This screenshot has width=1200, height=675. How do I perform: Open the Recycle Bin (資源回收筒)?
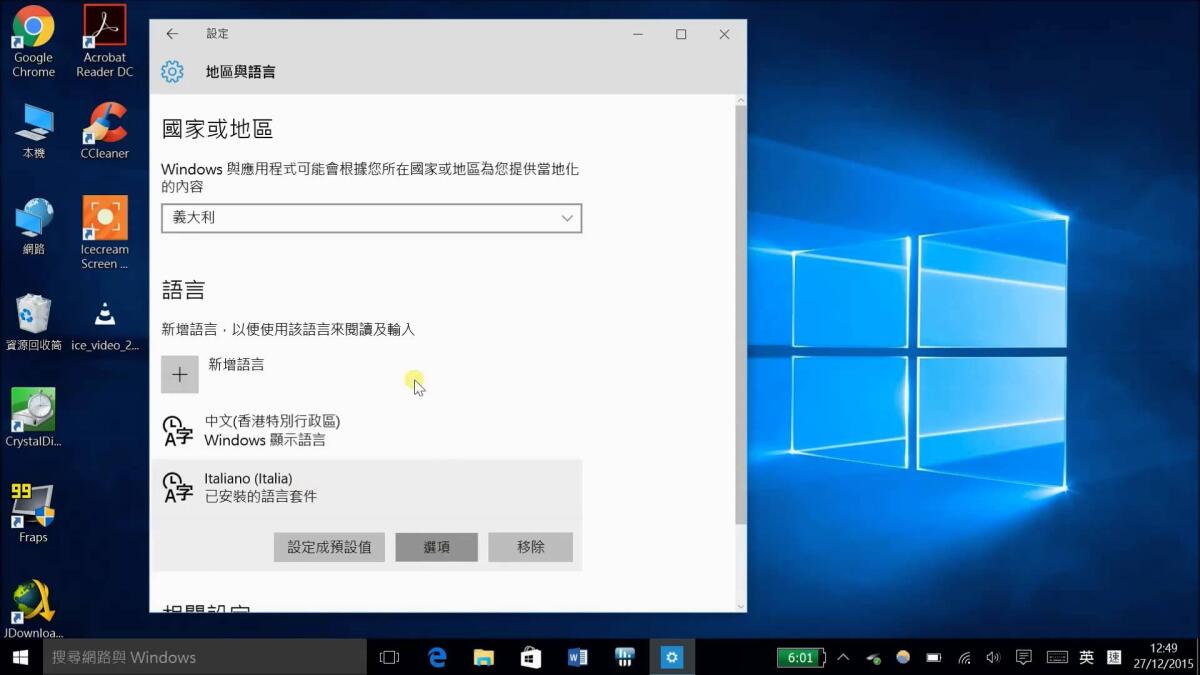33,315
